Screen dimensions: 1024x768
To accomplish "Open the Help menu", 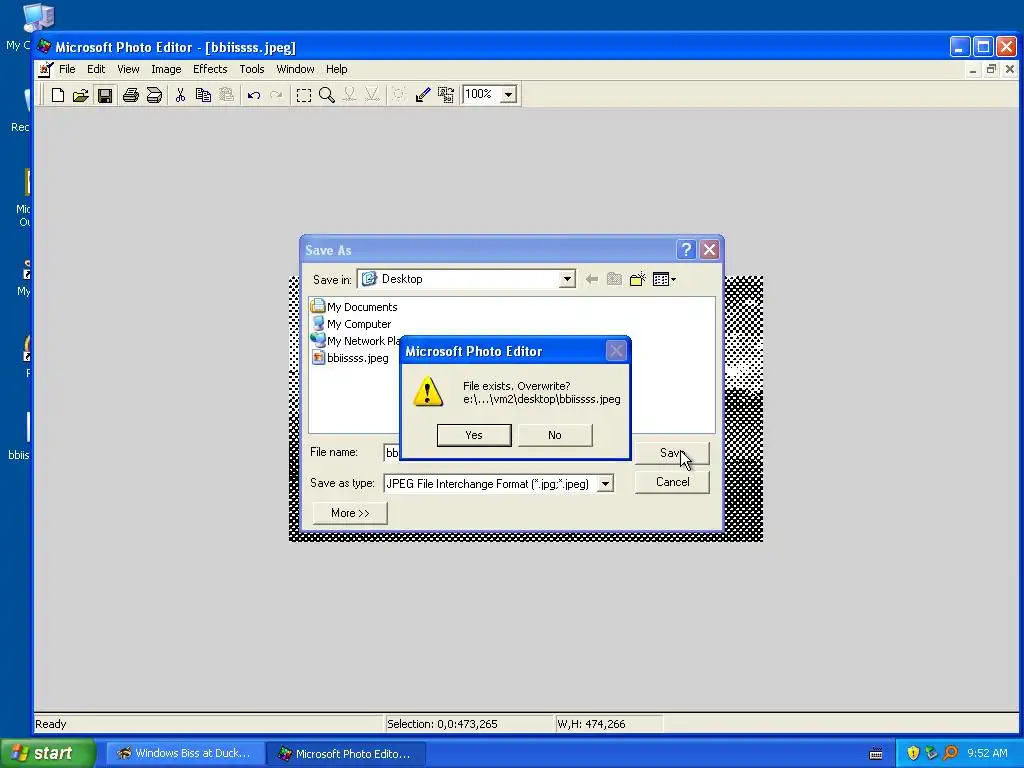I will (336, 69).
